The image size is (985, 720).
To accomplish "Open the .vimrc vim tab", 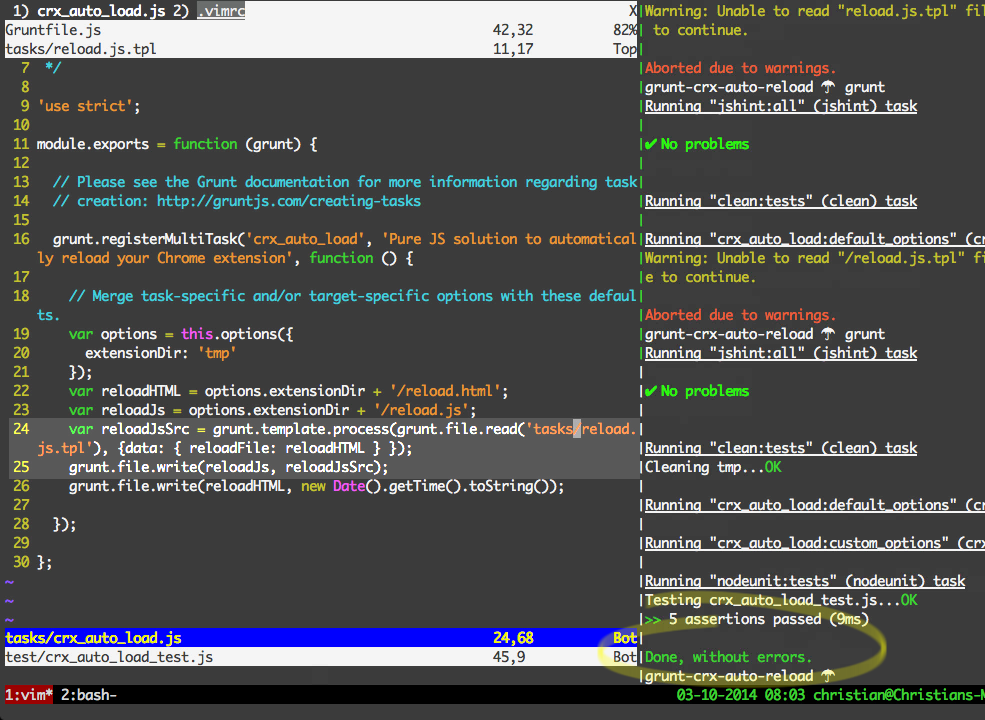I will [x=221, y=11].
